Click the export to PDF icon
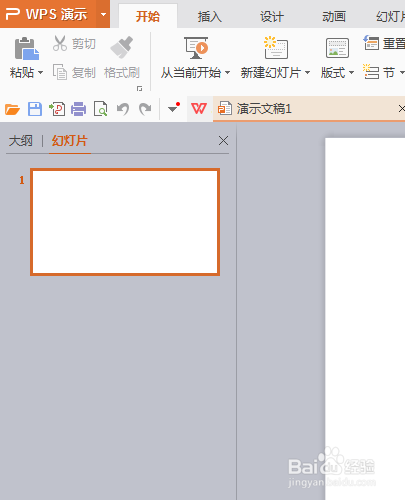 point(57,109)
